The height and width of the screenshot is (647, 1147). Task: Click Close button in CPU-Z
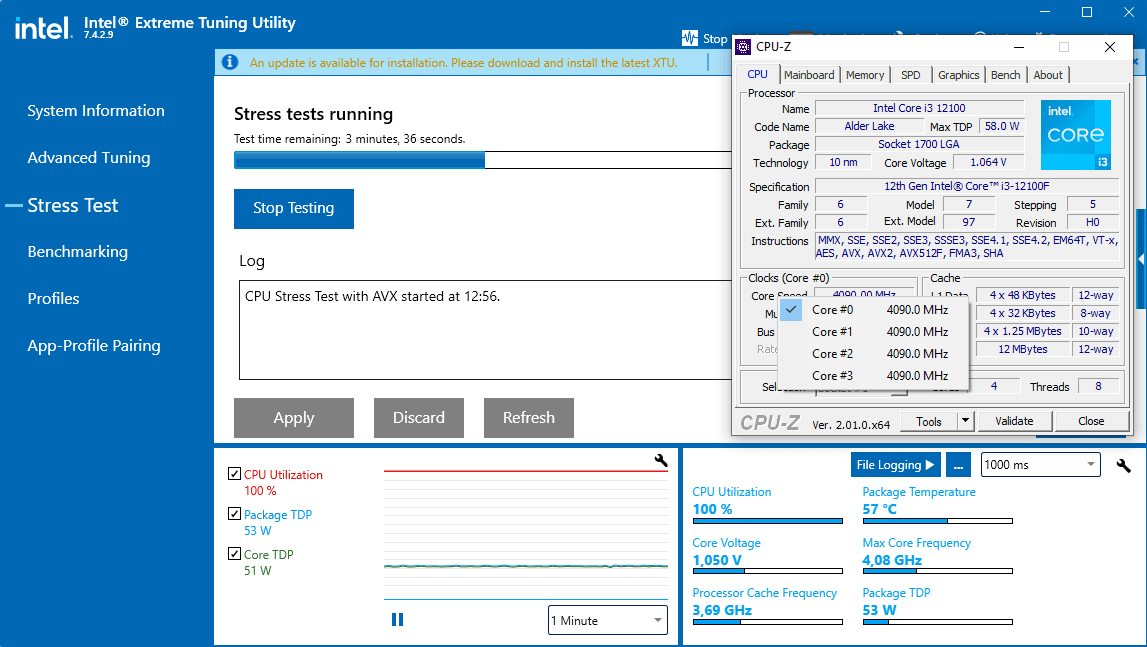[x=1091, y=422]
